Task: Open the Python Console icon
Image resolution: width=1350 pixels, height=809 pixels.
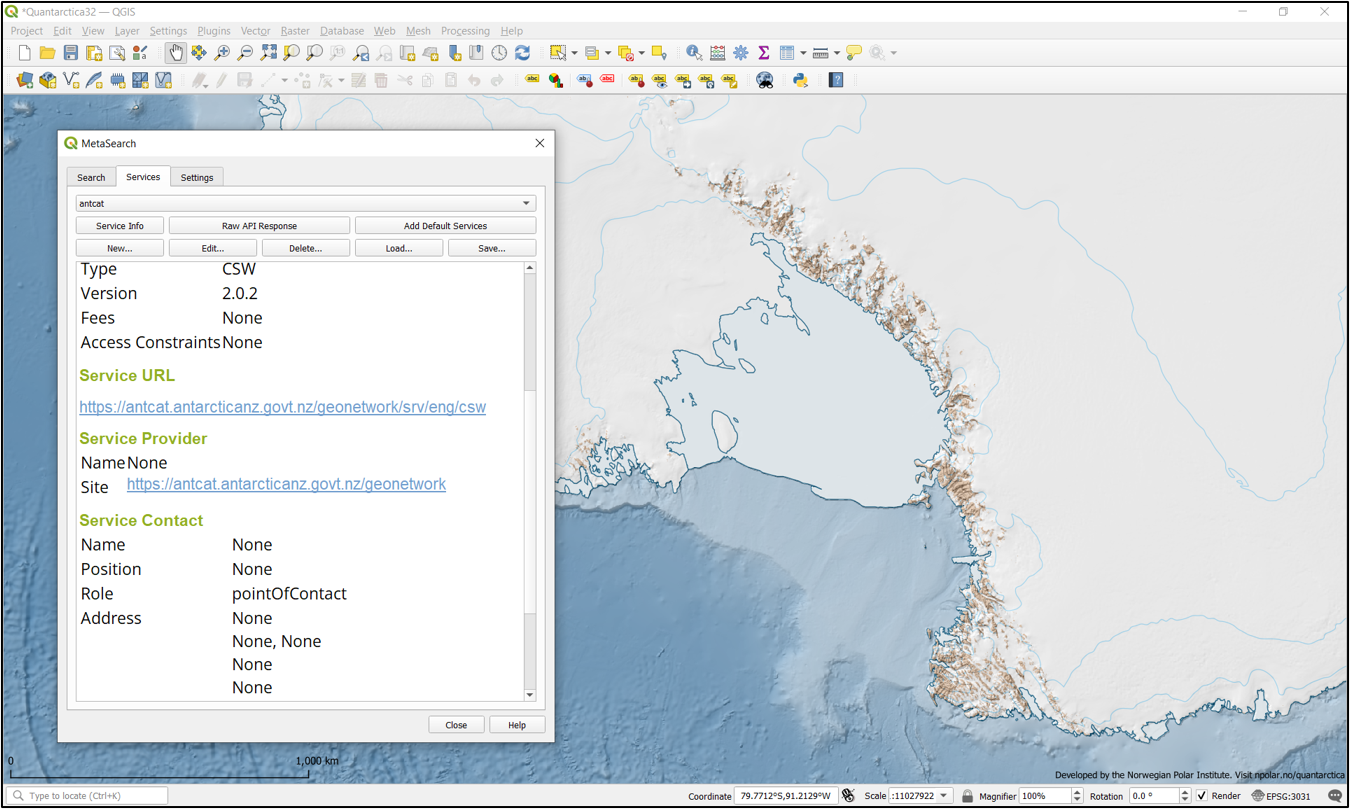Action: 800,80
